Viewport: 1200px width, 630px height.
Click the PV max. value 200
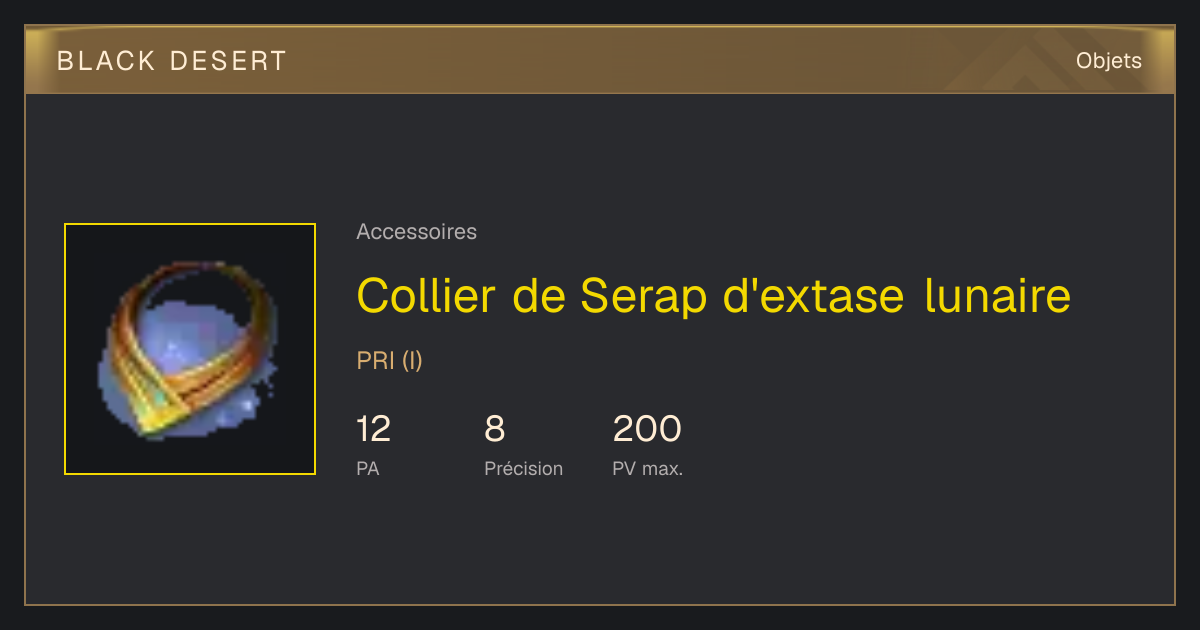(646, 429)
